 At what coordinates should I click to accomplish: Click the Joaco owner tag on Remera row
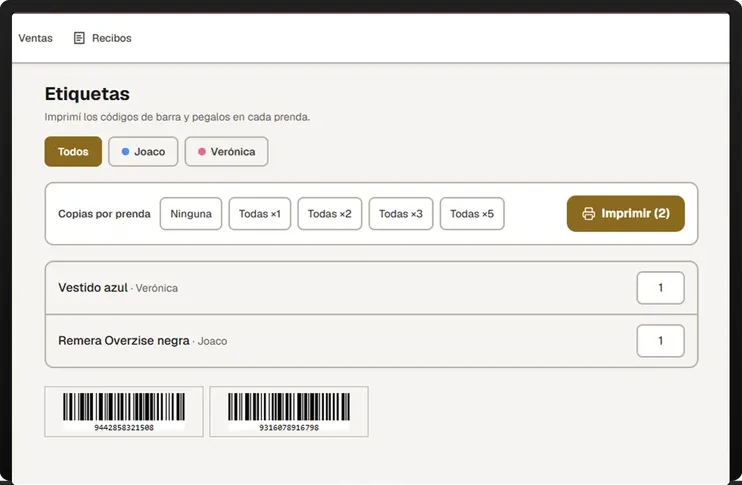click(x=212, y=341)
